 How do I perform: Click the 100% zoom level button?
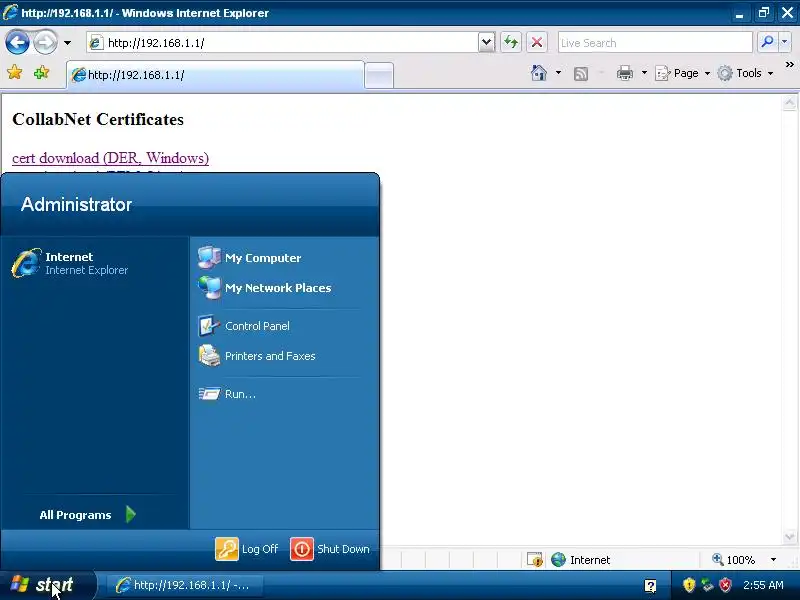tap(734, 560)
